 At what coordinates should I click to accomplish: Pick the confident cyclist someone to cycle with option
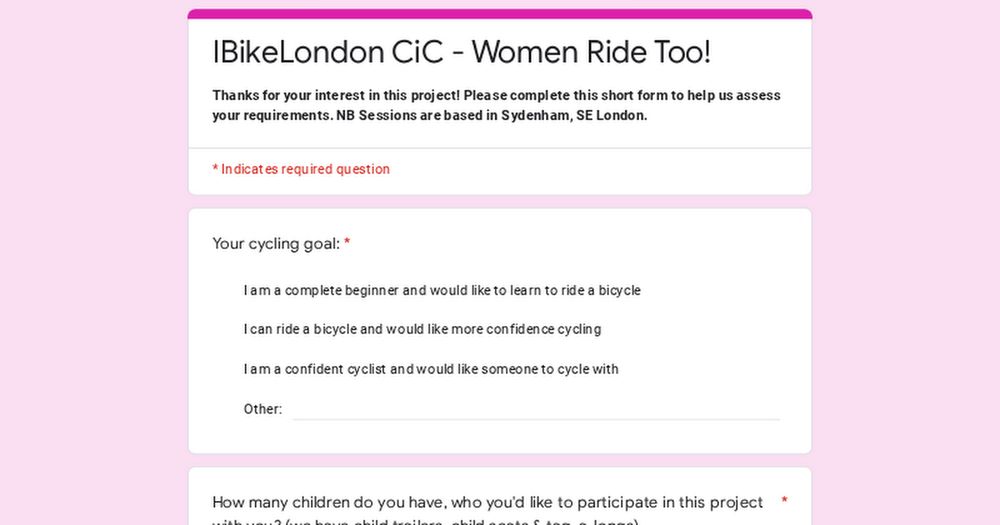[x=430, y=369]
